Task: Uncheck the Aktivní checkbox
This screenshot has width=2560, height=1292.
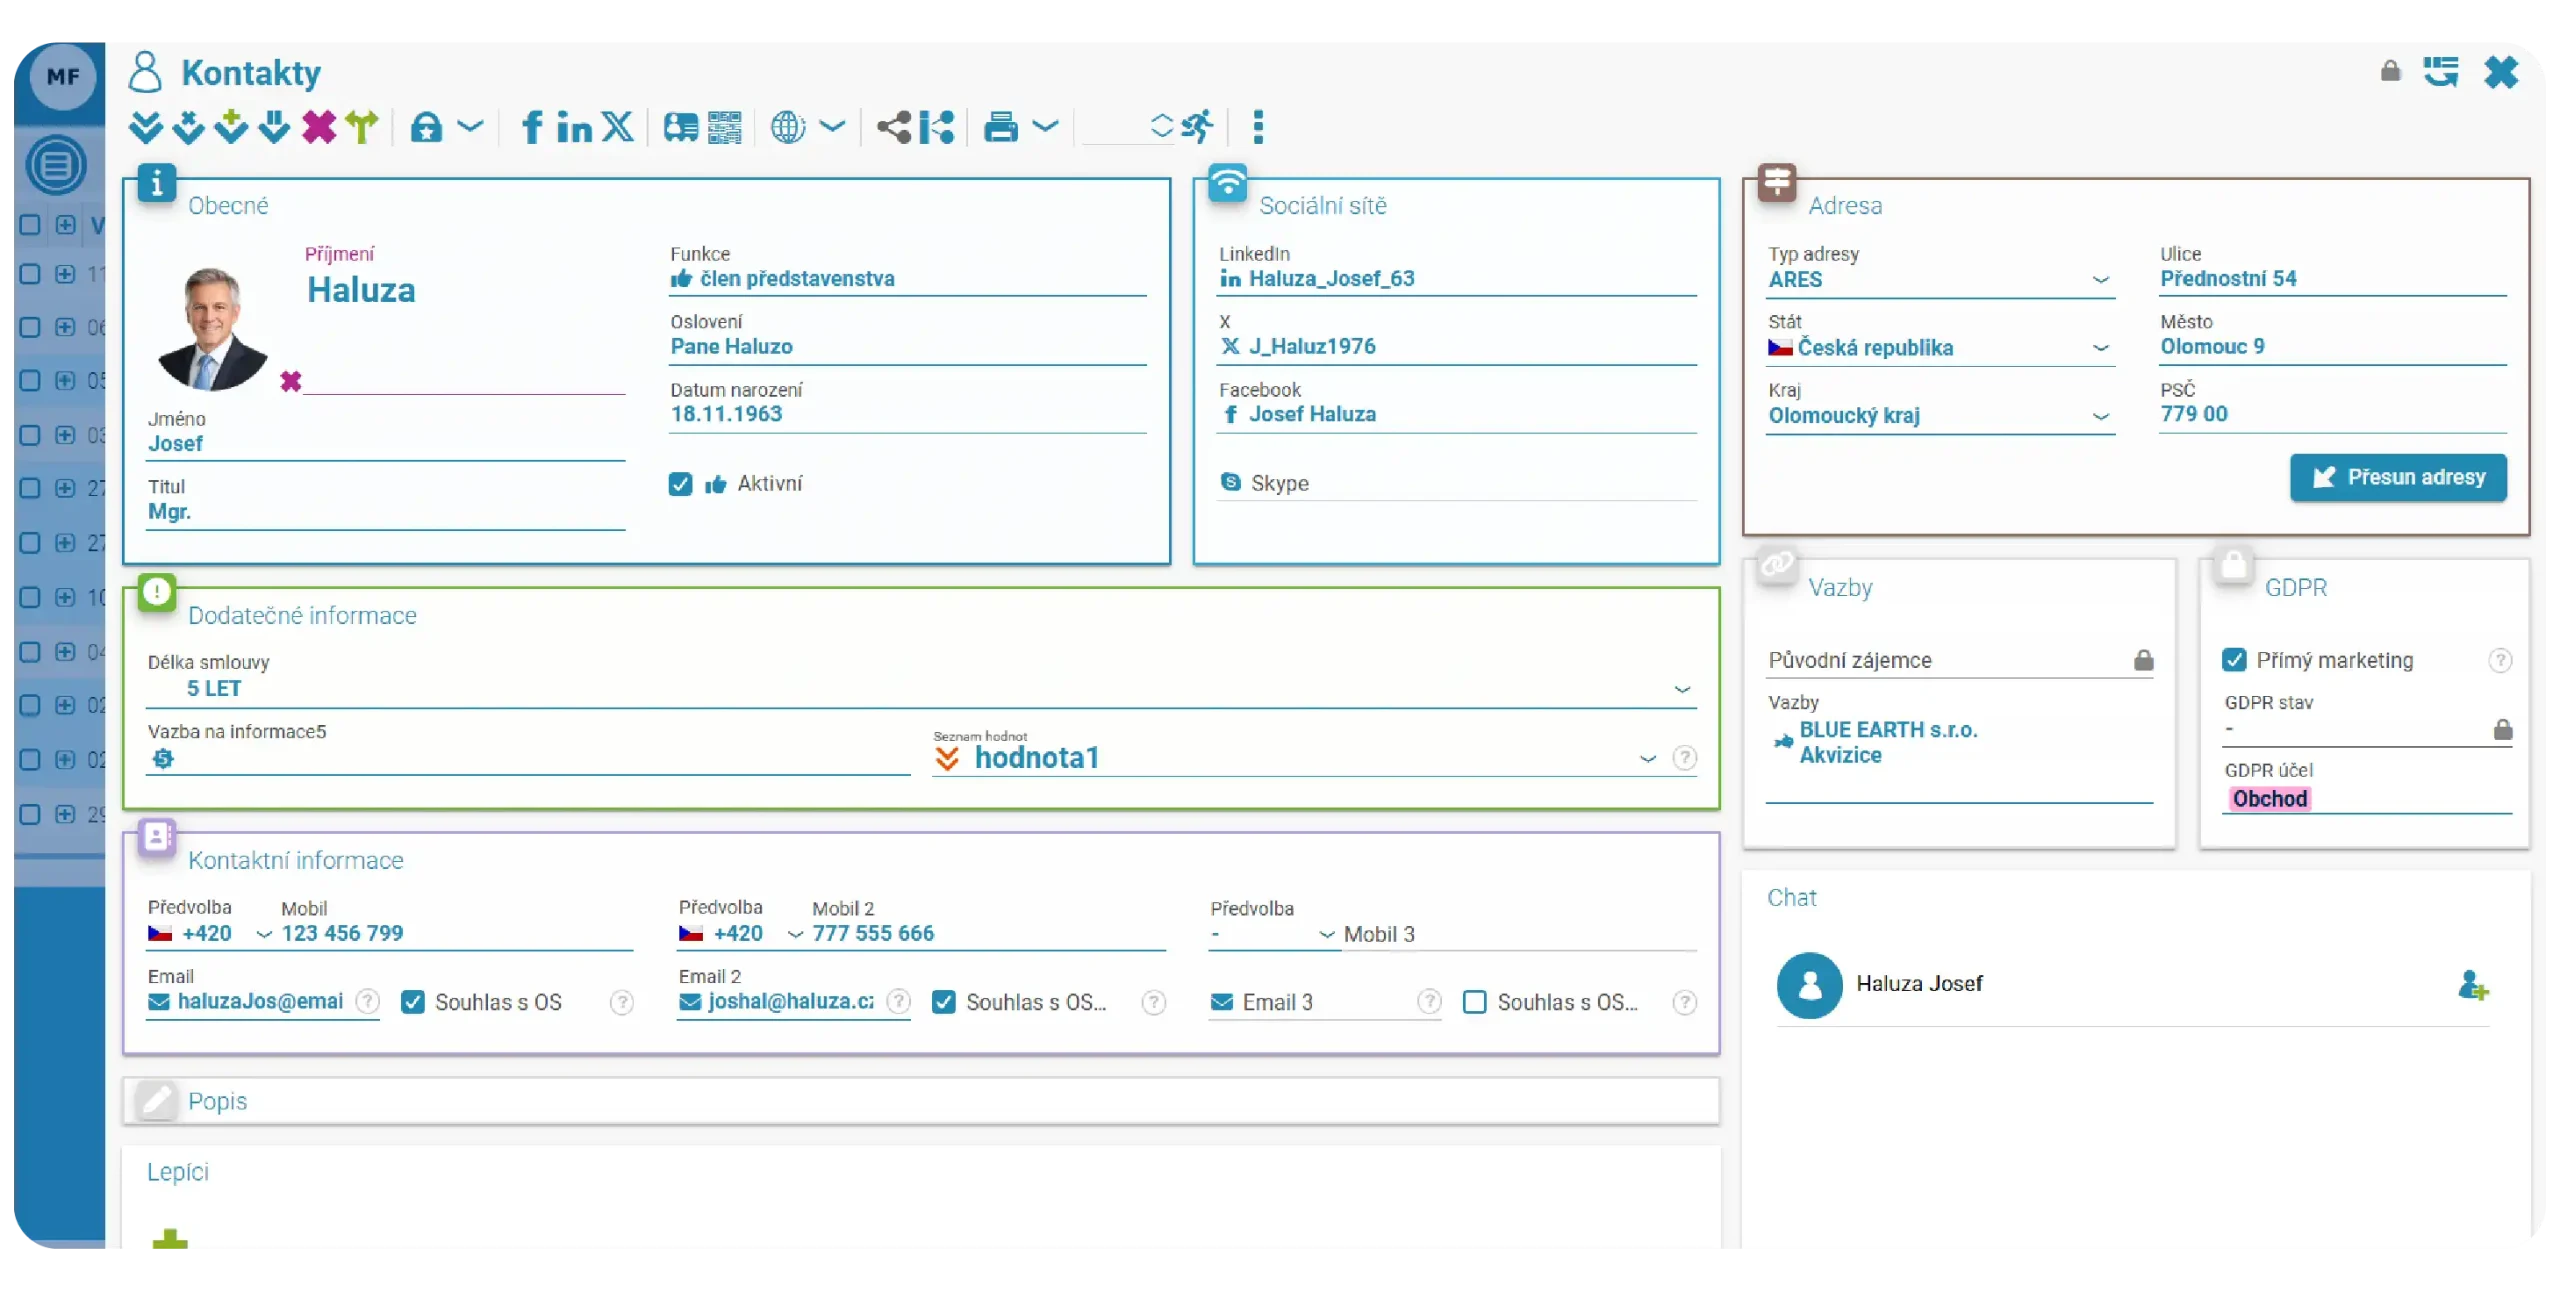Action: 680,484
